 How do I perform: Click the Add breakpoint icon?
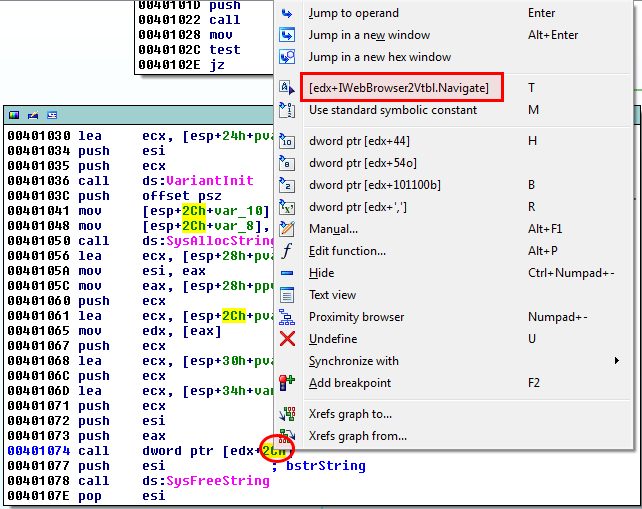[288, 383]
